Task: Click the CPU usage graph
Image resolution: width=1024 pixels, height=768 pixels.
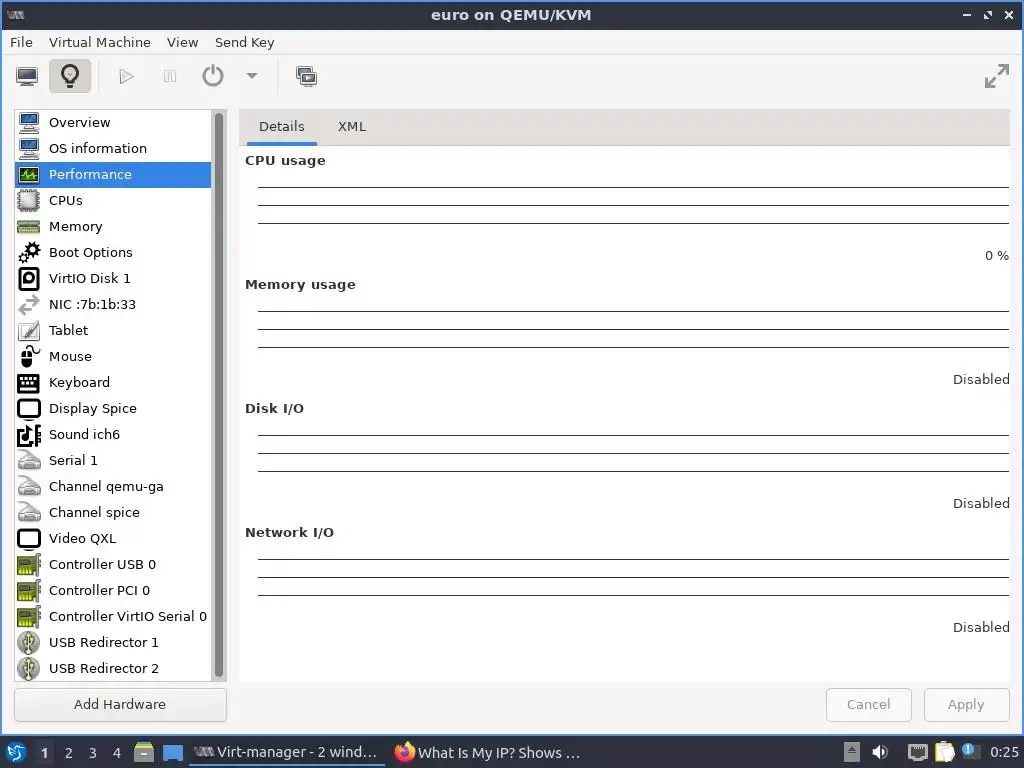Action: [x=633, y=206]
